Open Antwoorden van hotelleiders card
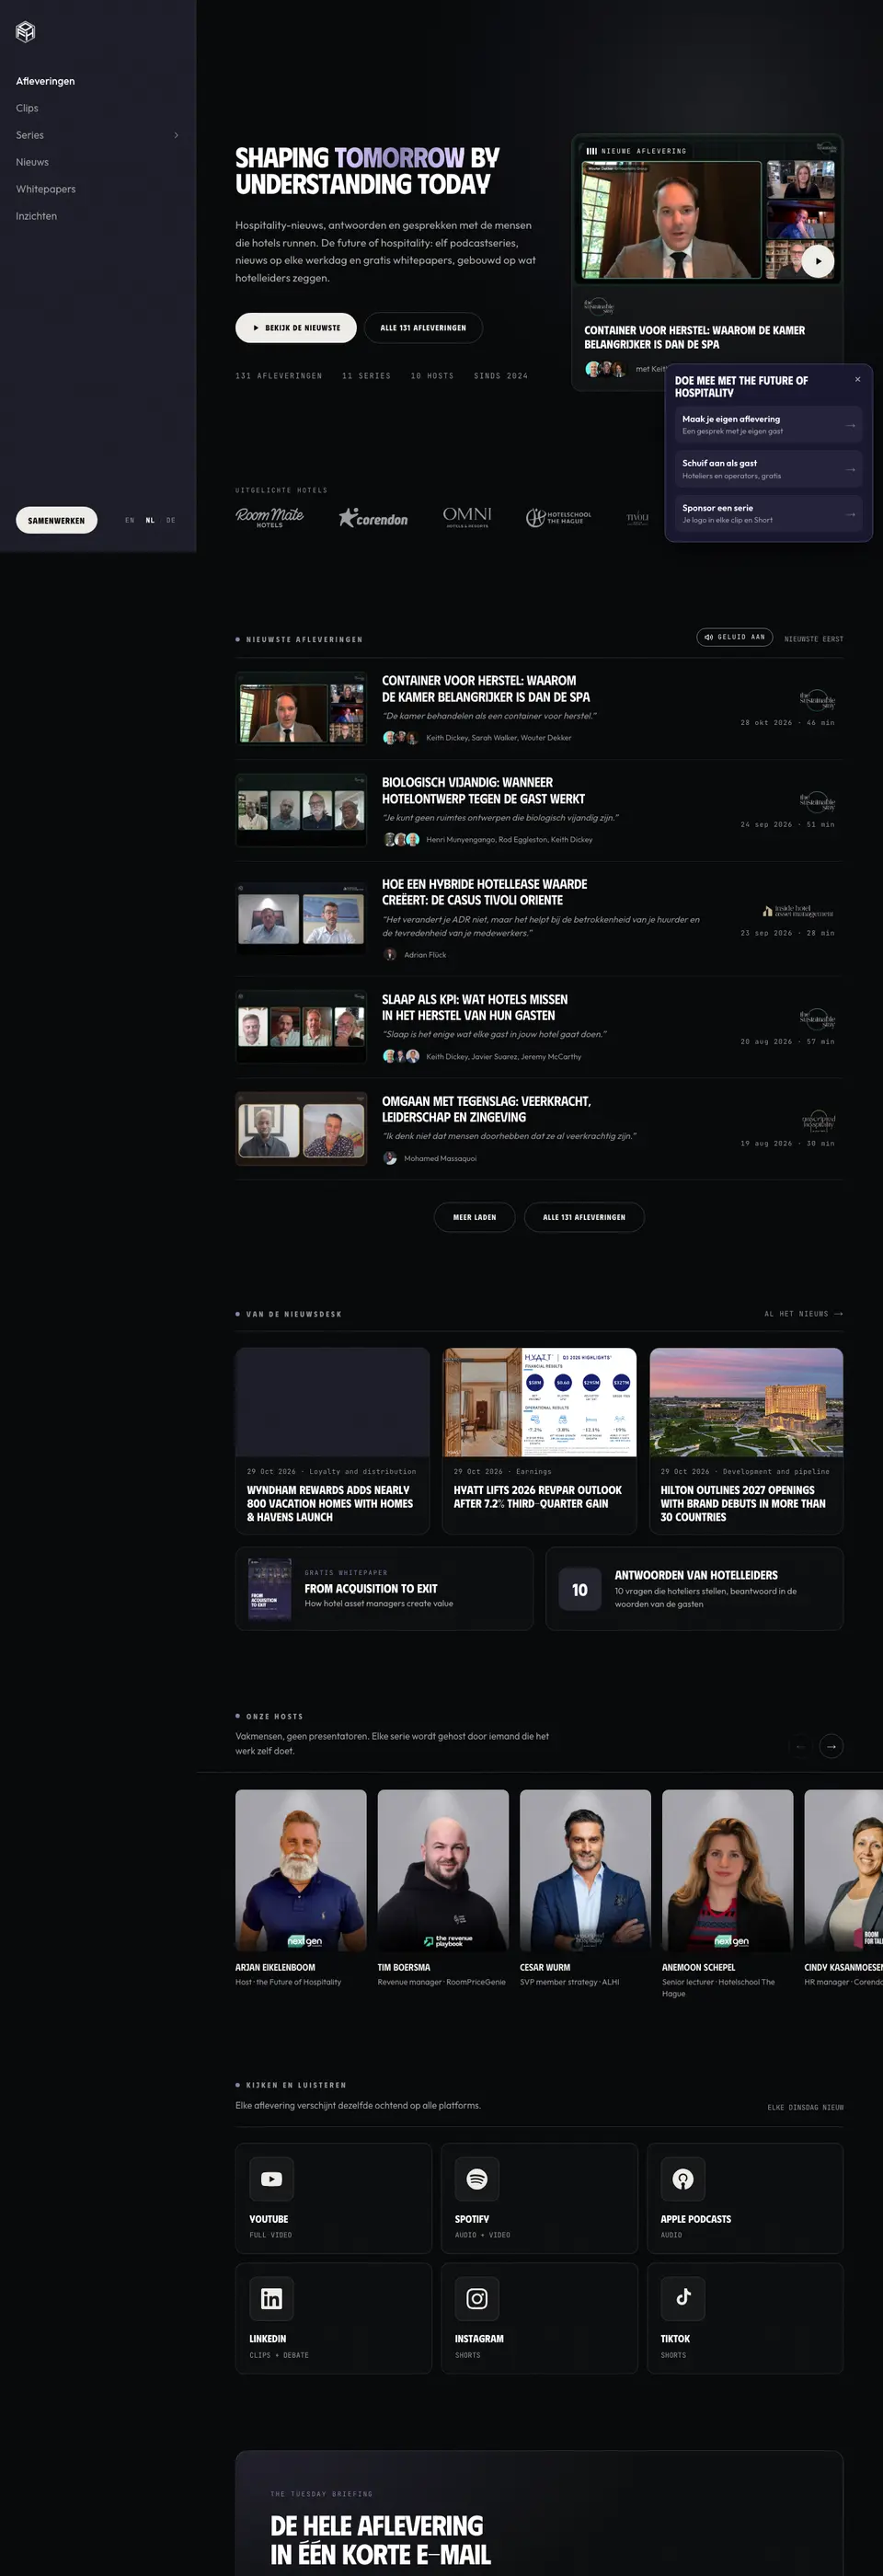This screenshot has width=883, height=2576. pos(694,1588)
